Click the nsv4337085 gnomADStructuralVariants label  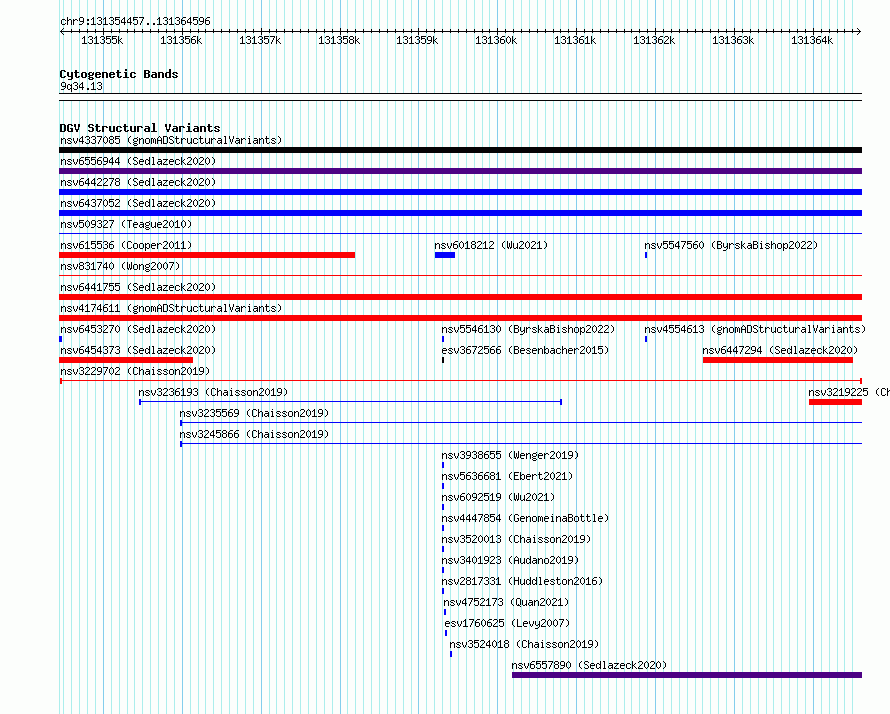pos(171,140)
